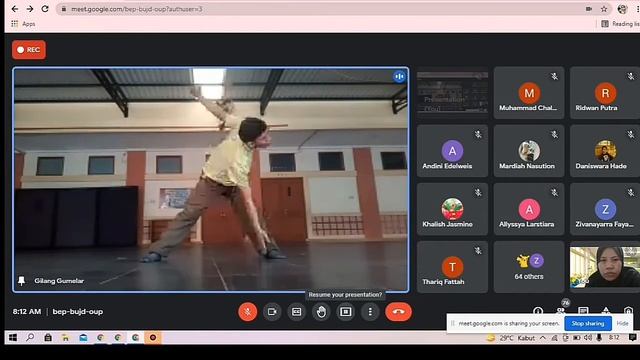Click the speaking indicator on main video
Viewport: 640px width, 360px height.
(x=399, y=76)
